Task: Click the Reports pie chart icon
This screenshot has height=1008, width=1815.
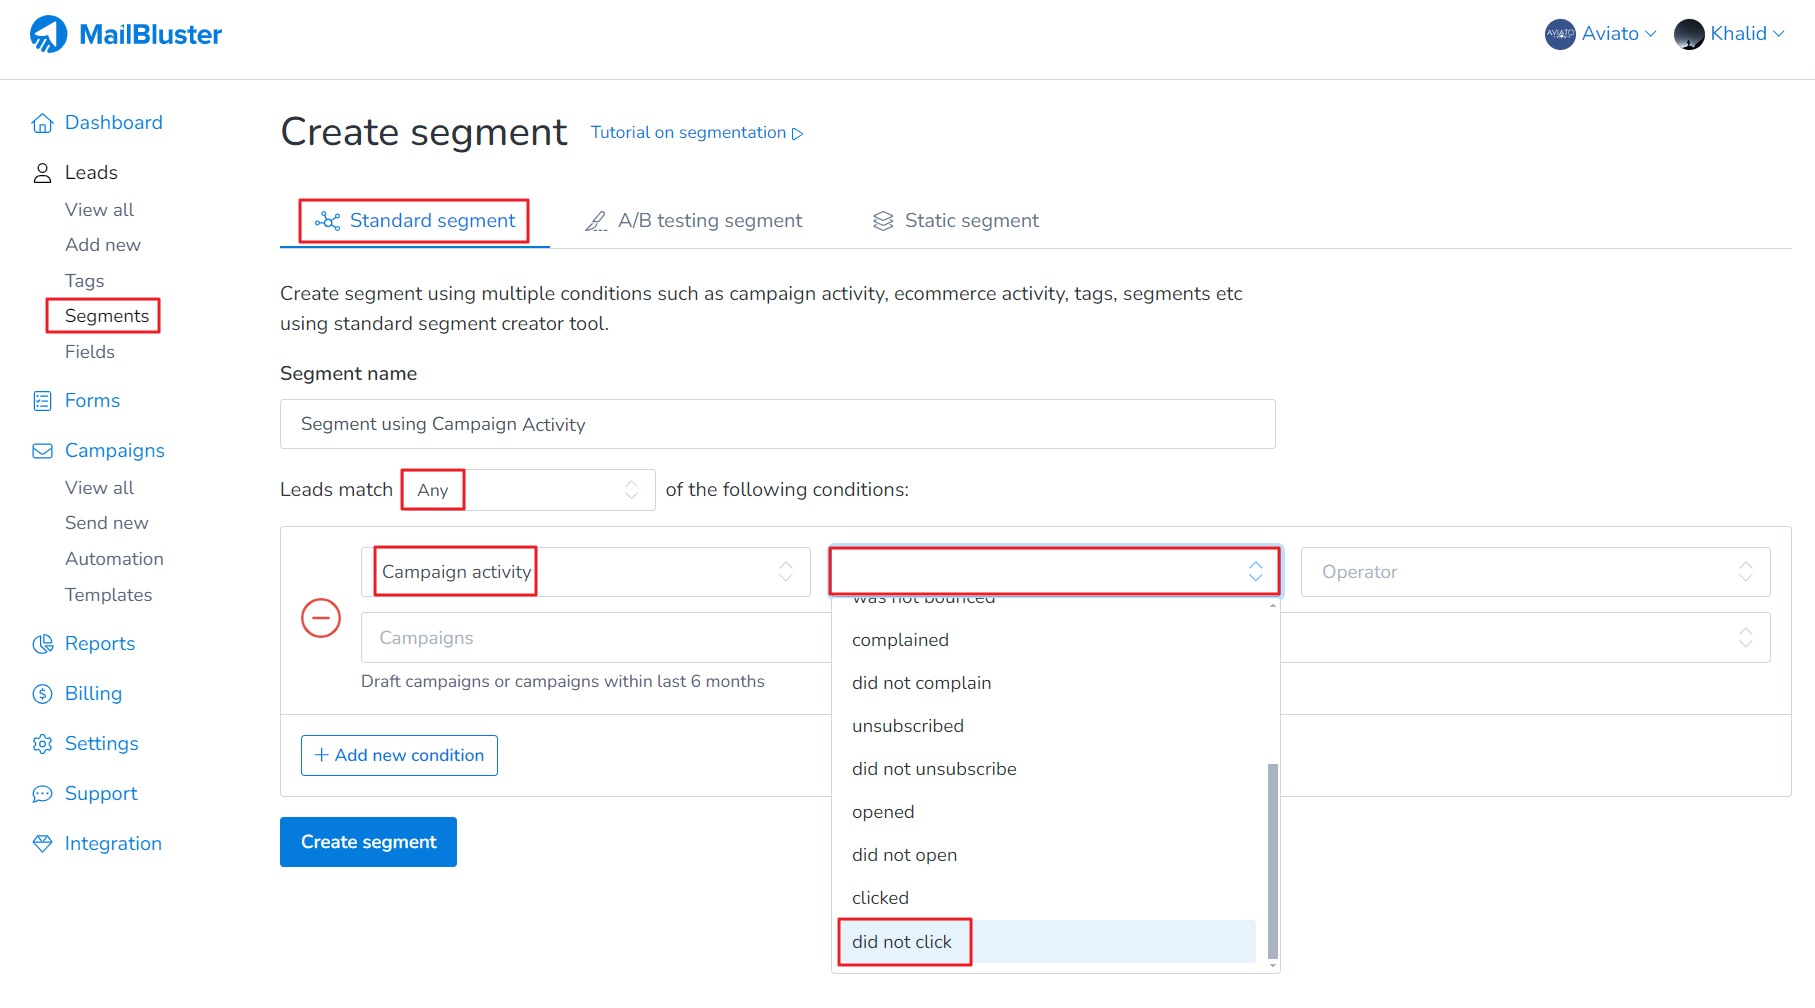Action: (x=42, y=644)
